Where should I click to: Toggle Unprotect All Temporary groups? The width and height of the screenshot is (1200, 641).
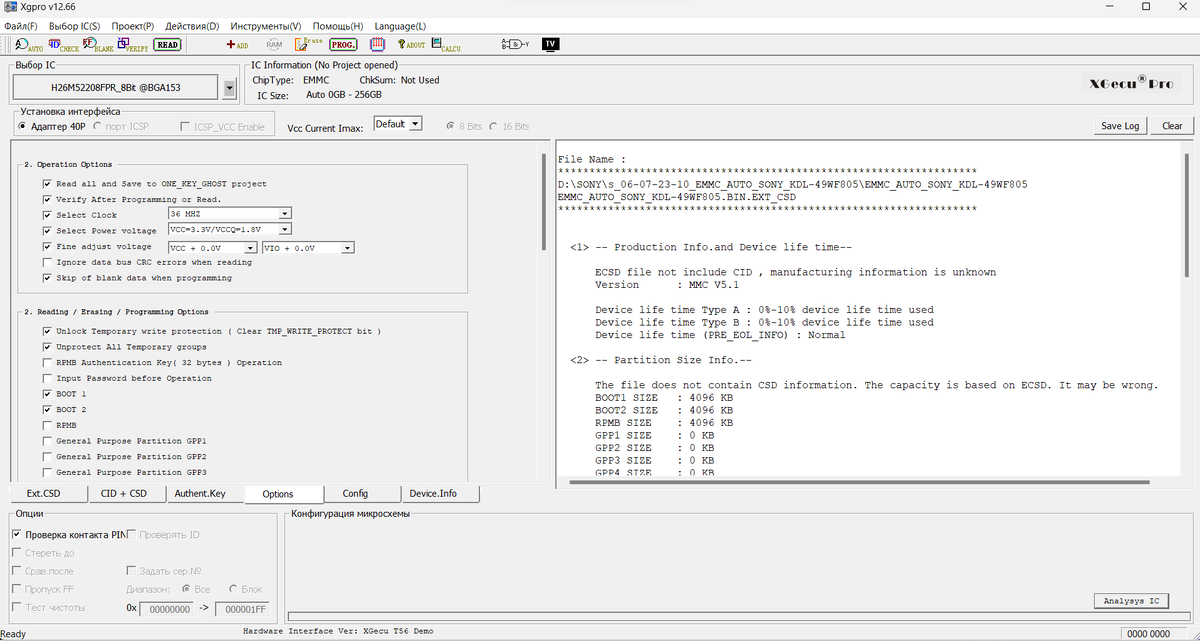[x=47, y=347]
